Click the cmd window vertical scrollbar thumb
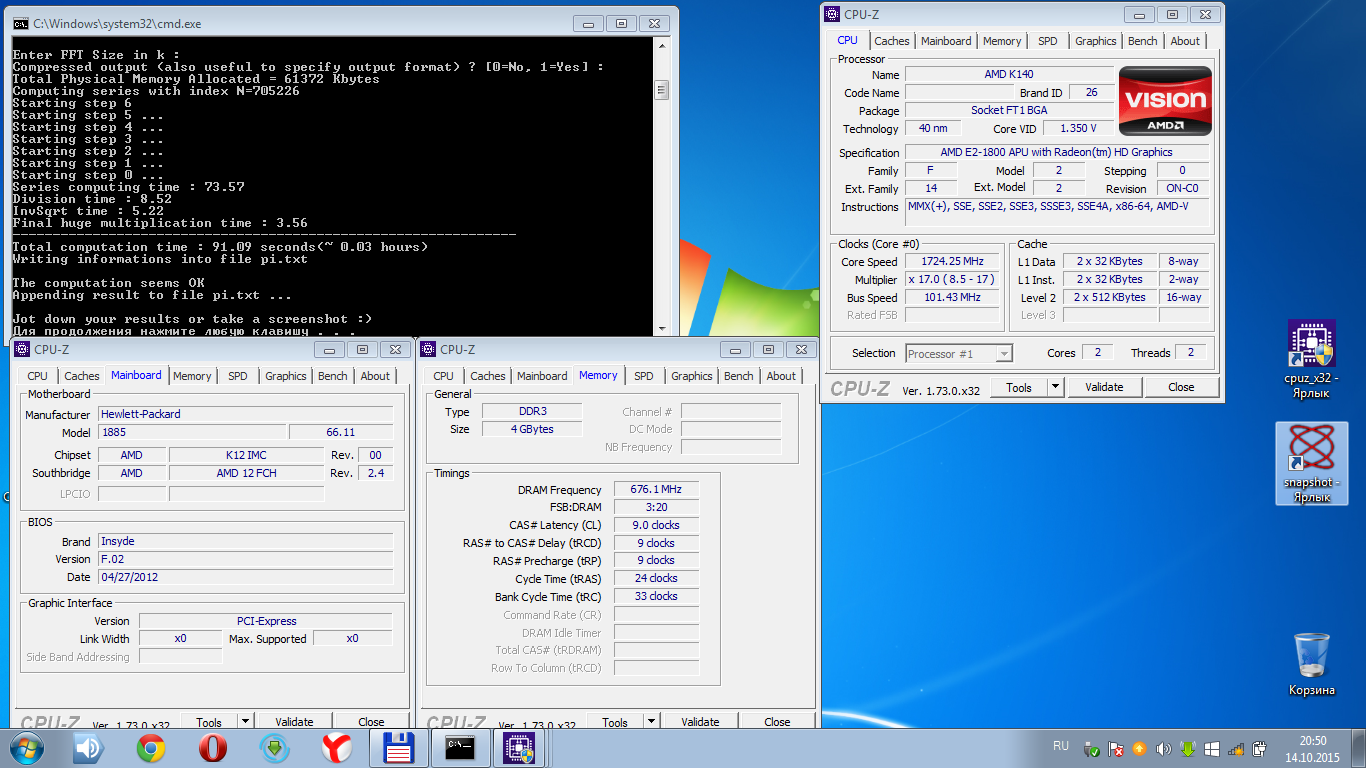Viewport: 1366px width, 768px height. click(661, 90)
